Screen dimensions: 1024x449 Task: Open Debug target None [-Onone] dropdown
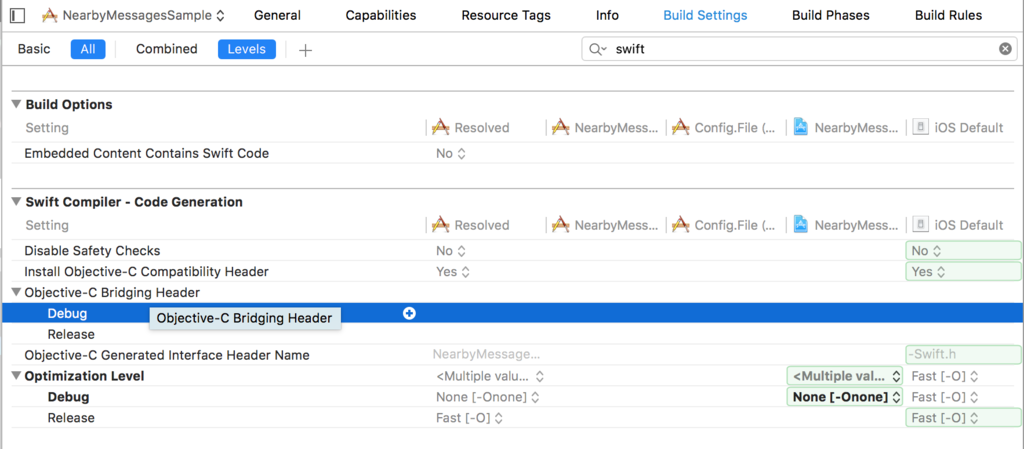coord(845,397)
